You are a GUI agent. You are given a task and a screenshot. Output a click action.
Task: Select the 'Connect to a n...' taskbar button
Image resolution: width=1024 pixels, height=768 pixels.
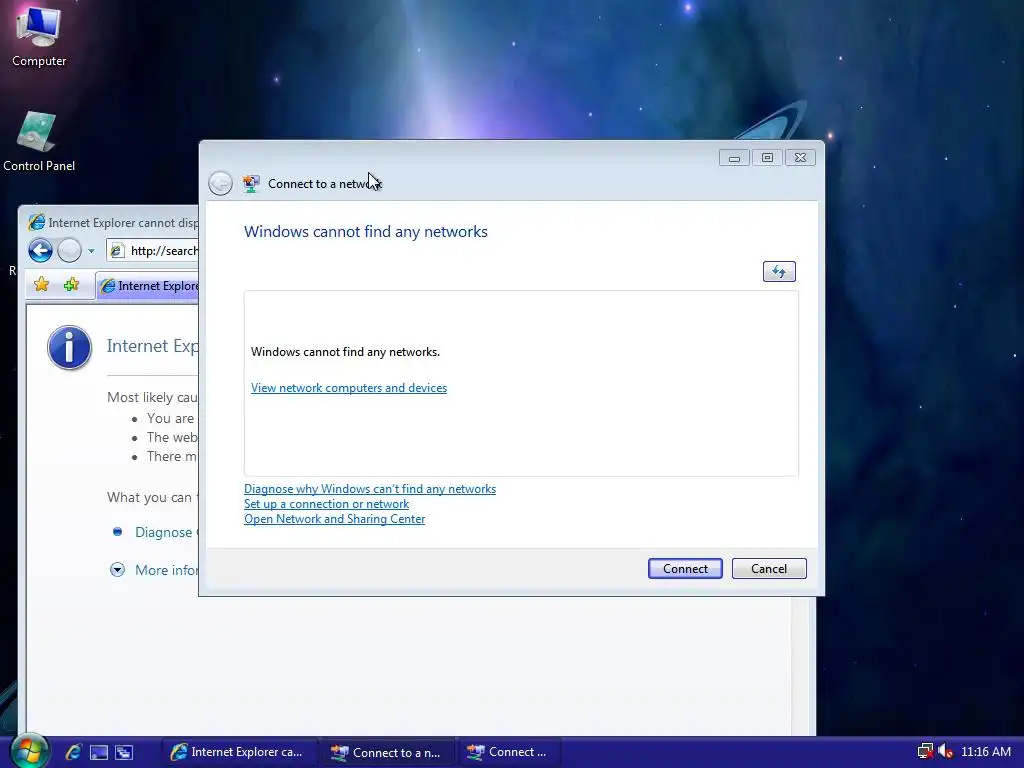tap(387, 752)
